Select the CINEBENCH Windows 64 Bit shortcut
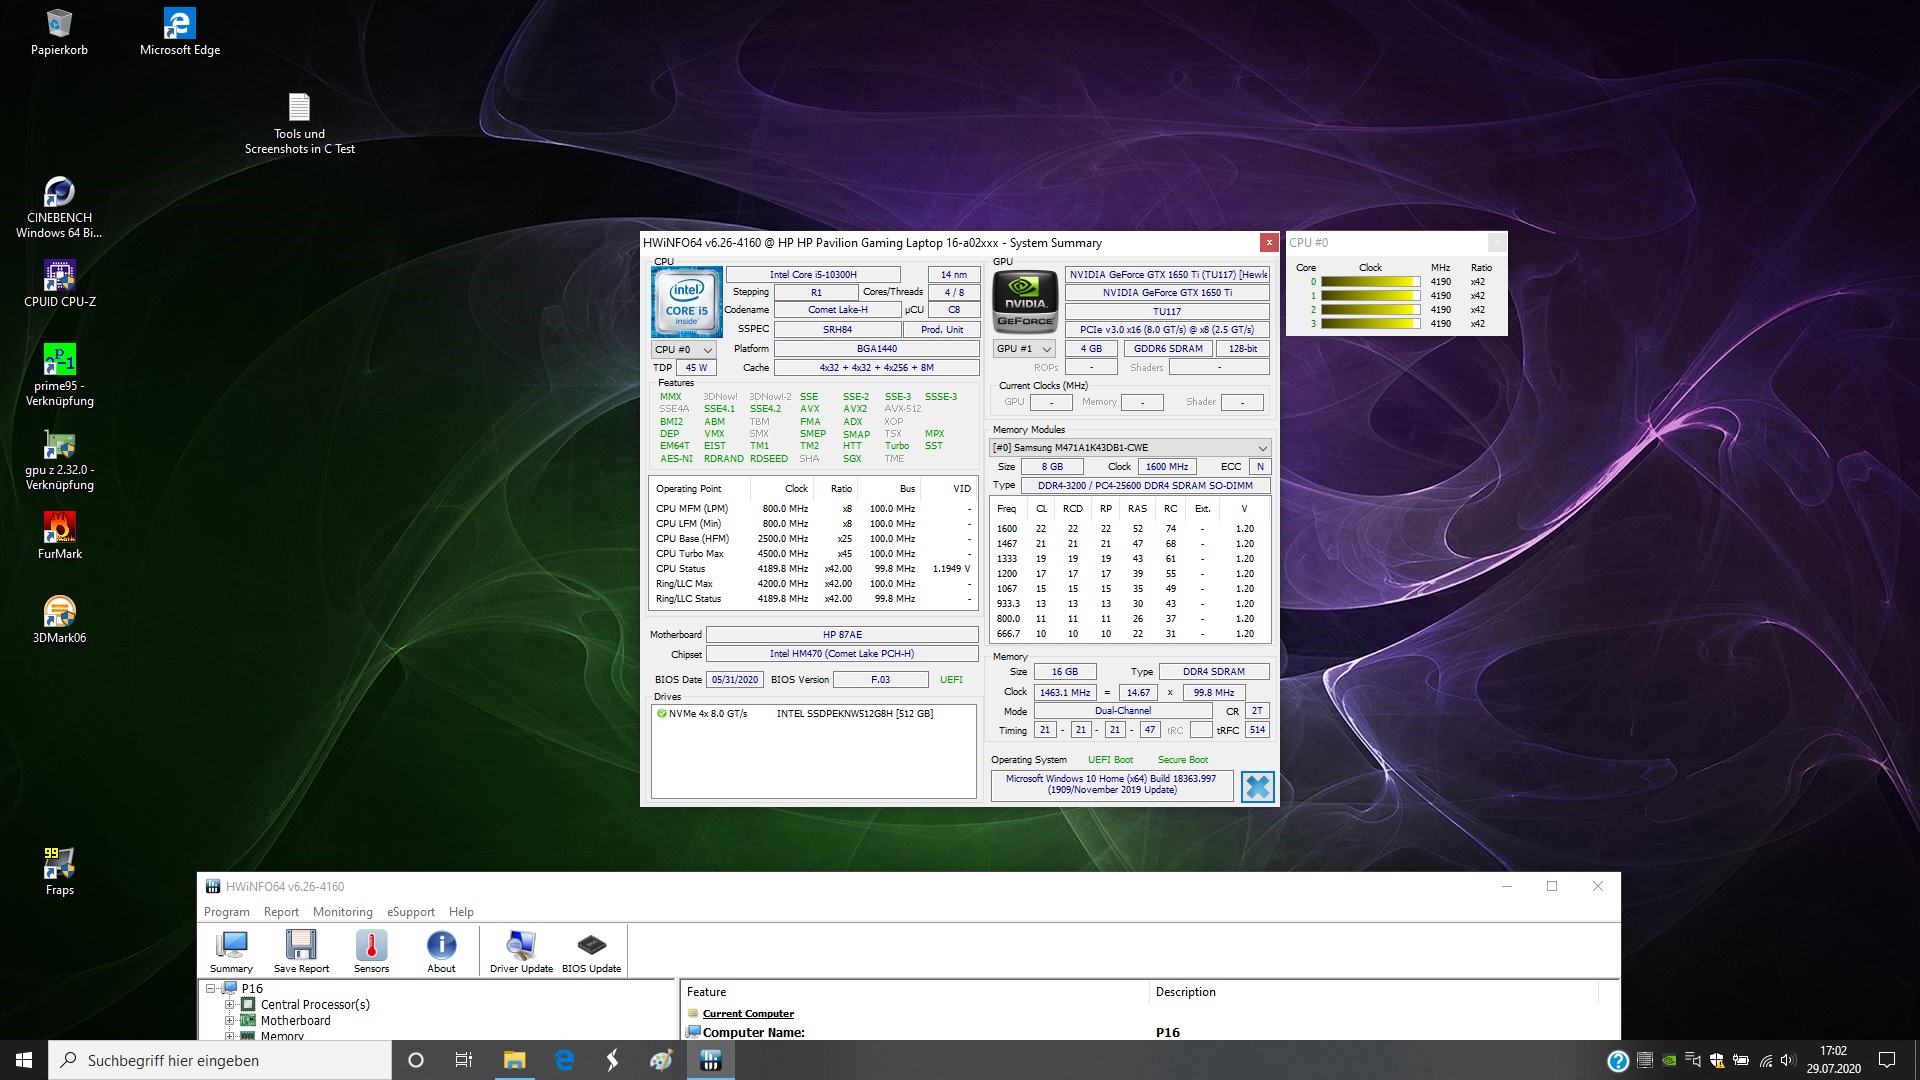The image size is (1920, 1080). [59, 208]
